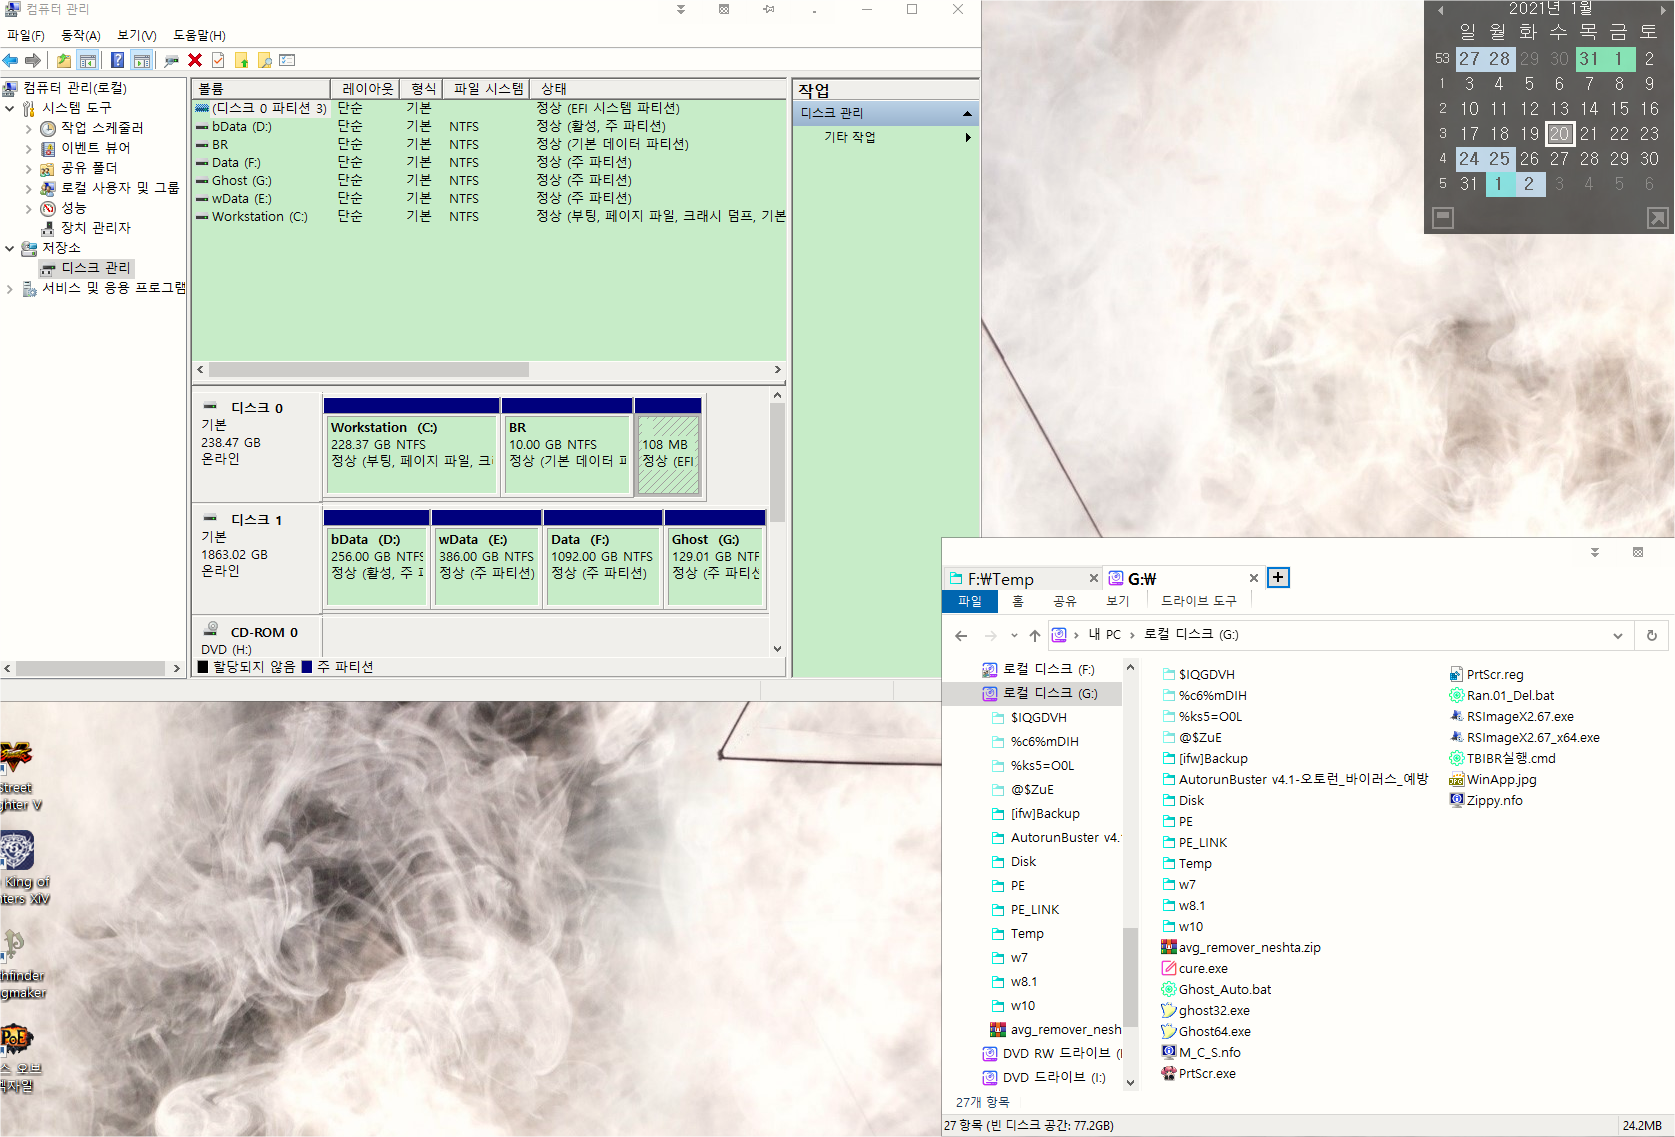Viewport: 1675px width, 1137px height.
Task: Click the properties checkmark page icon
Action: pos(218,60)
